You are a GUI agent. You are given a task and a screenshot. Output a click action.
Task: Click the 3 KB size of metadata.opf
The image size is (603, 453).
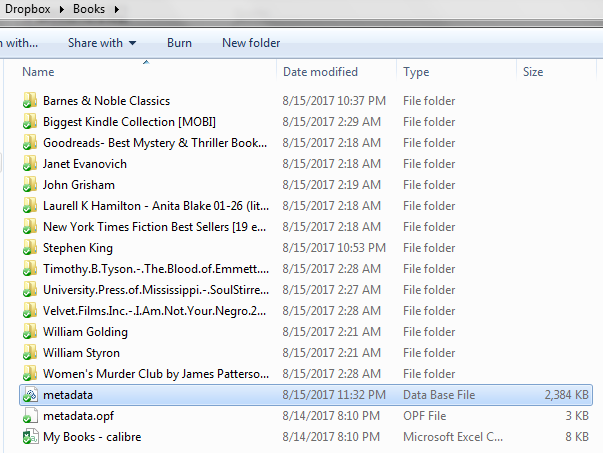pyautogui.click(x=577, y=416)
